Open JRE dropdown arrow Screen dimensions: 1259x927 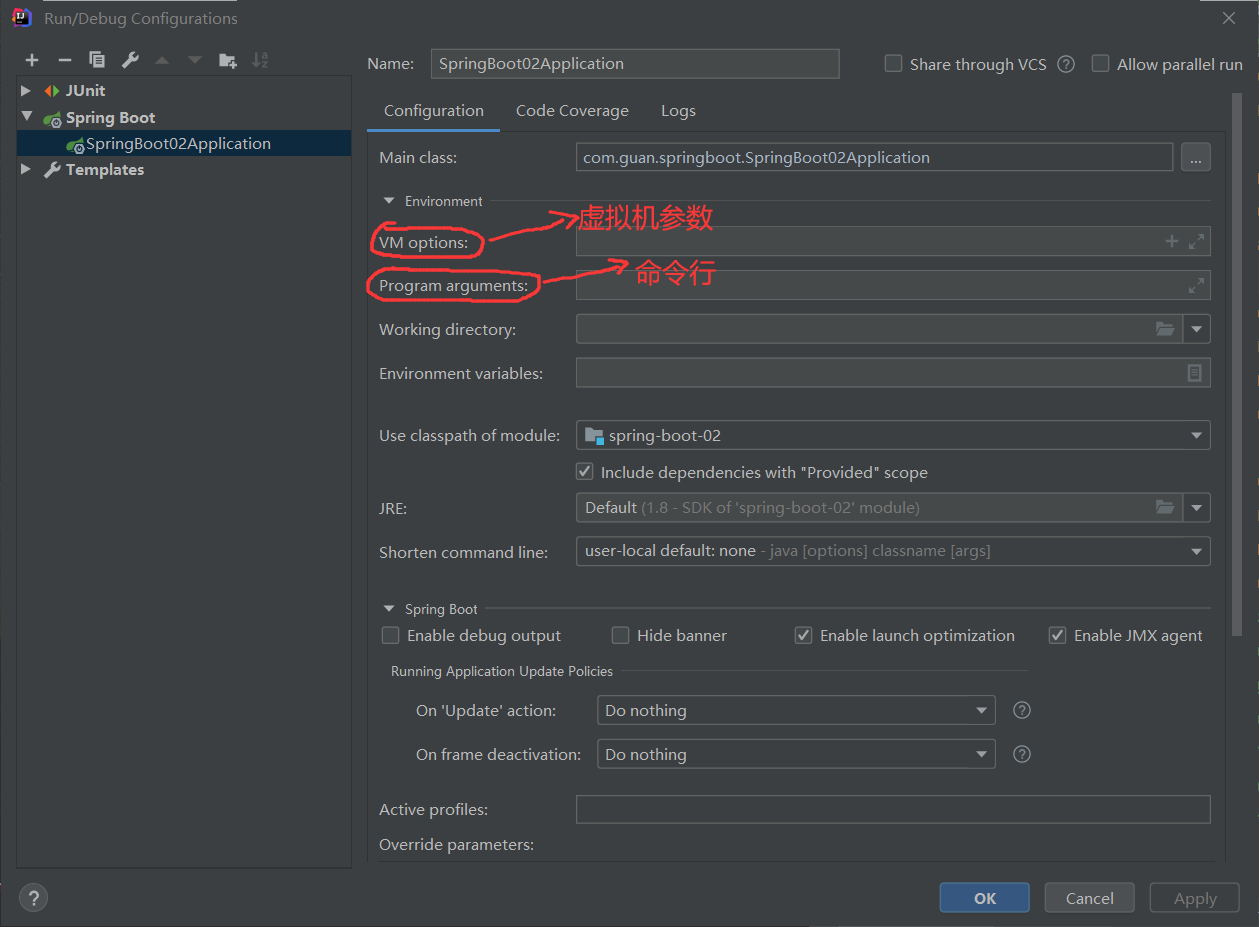[1197, 507]
